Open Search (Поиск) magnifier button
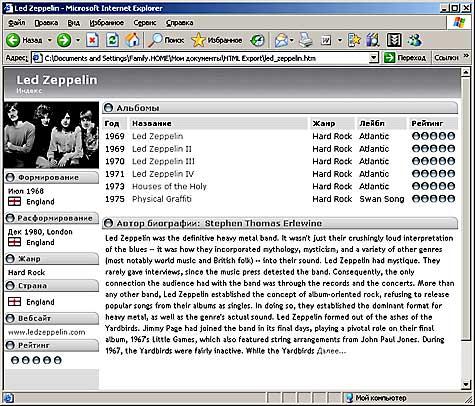This screenshot has height=406, width=475. coord(166,40)
